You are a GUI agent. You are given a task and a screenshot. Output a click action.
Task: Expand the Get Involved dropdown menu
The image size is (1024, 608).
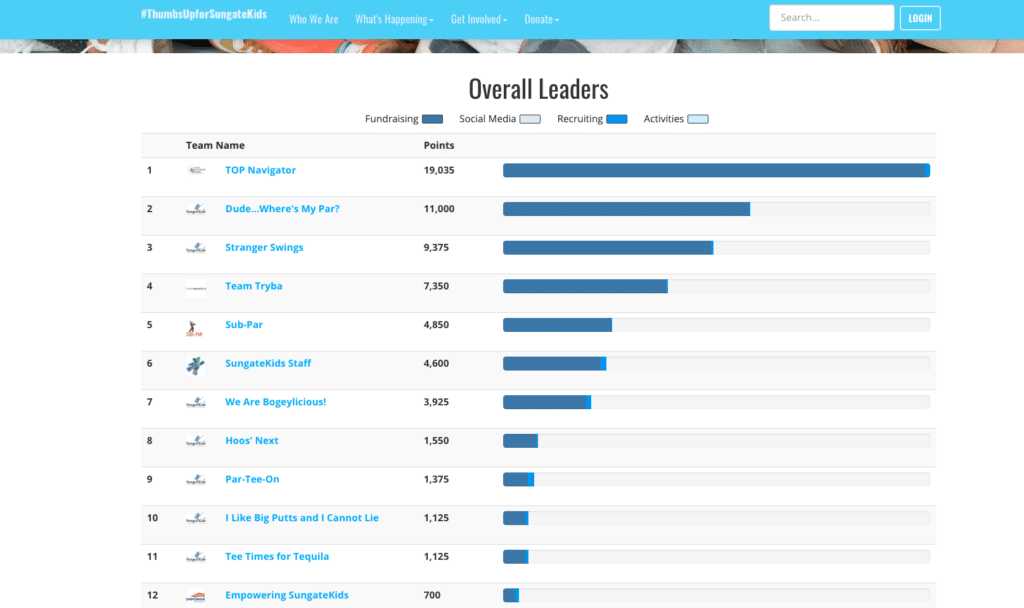(479, 20)
